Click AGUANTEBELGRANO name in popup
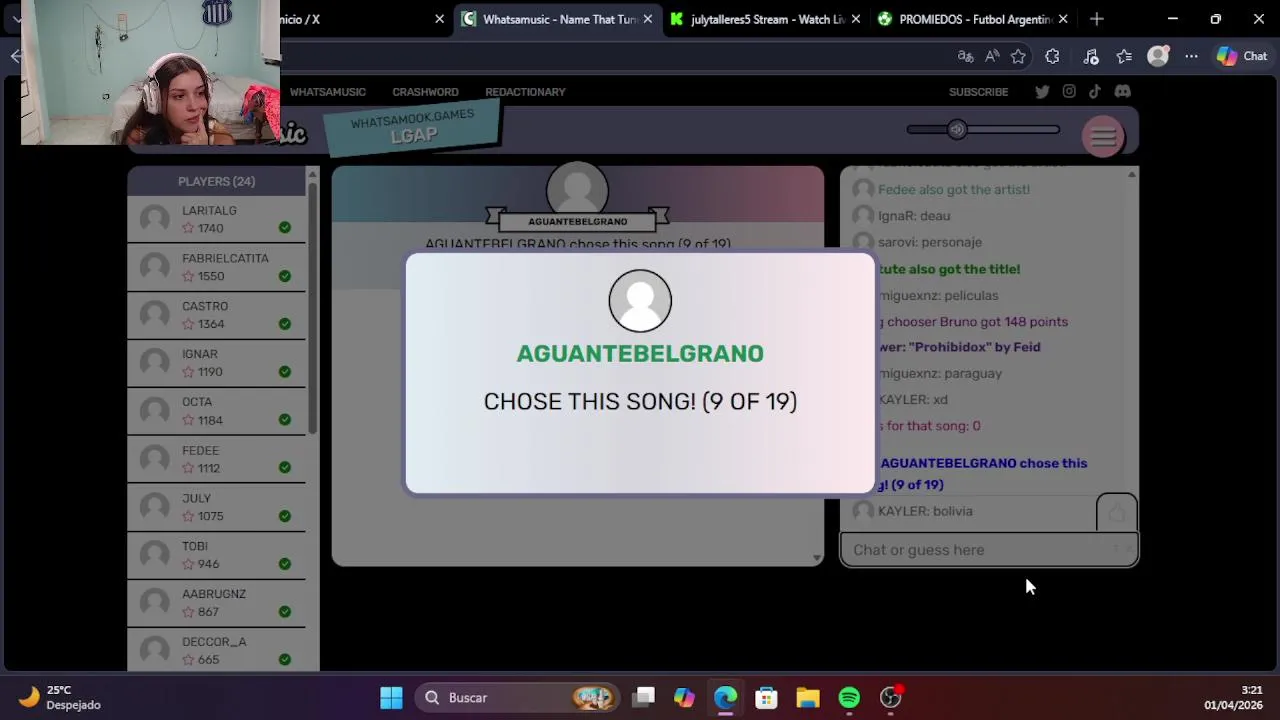This screenshot has height=720, width=1280. coord(640,353)
